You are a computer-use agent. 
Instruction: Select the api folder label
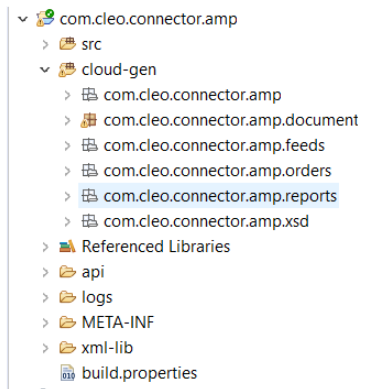pos(93,273)
